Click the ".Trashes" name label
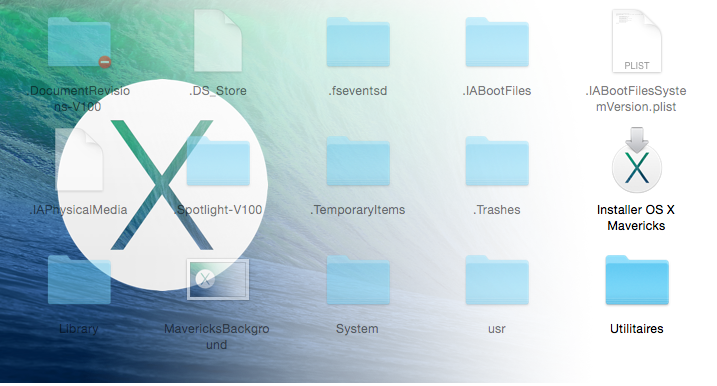 tap(497, 210)
